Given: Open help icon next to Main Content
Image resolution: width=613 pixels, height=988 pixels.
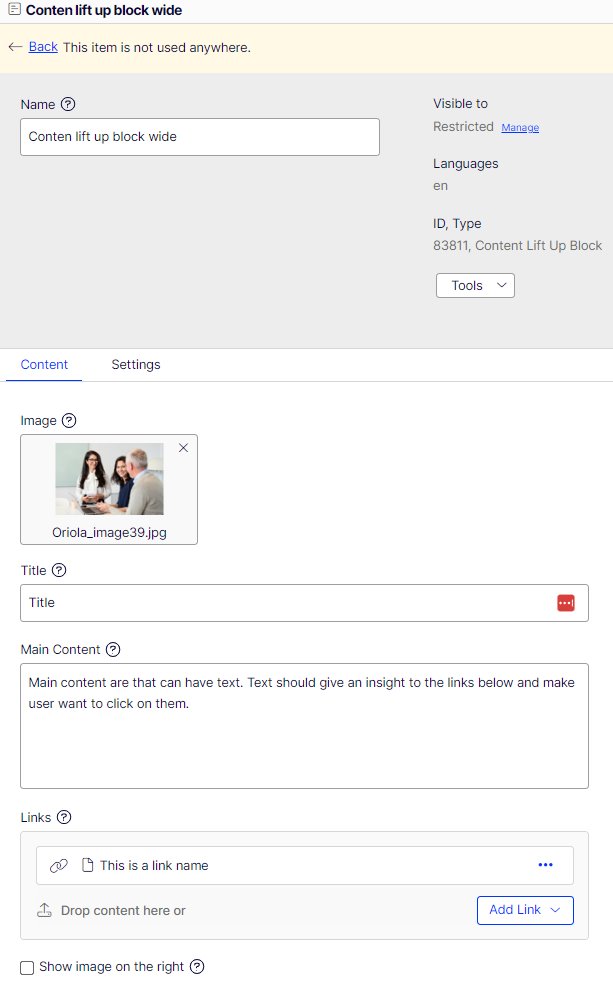Looking at the screenshot, I should (113, 650).
